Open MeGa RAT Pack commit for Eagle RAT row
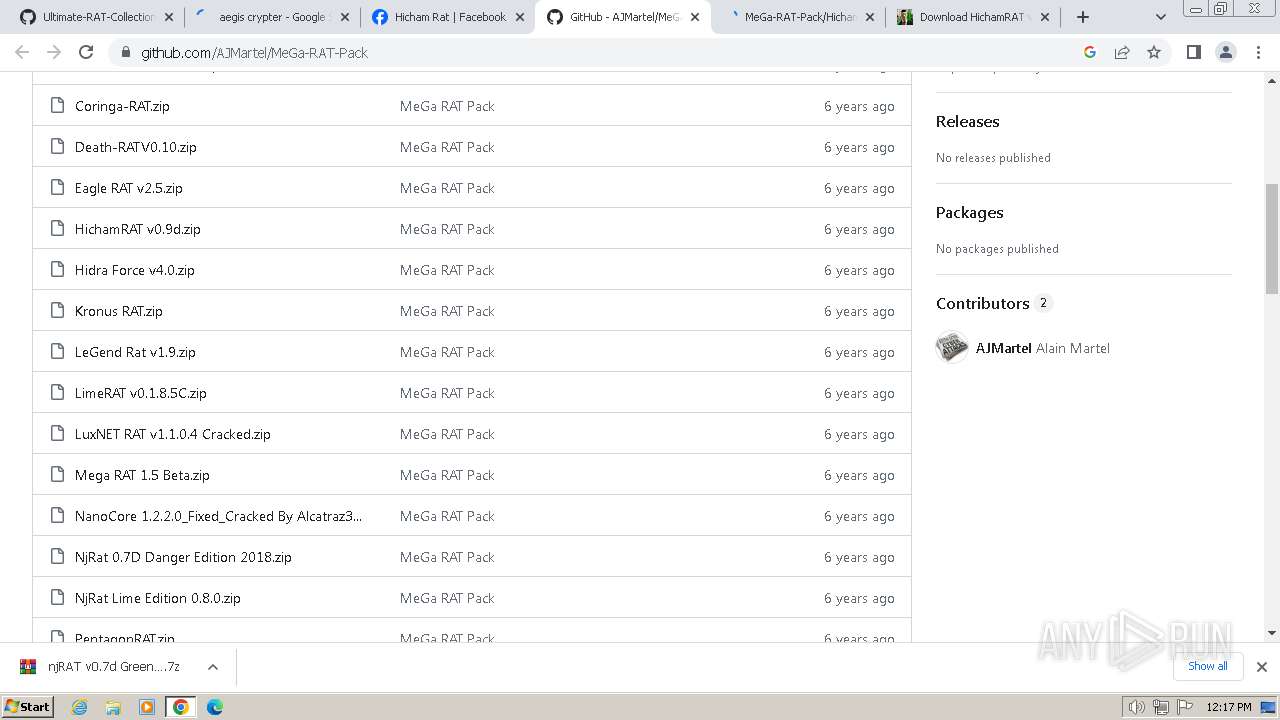The width and height of the screenshot is (1280, 720). point(447,188)
